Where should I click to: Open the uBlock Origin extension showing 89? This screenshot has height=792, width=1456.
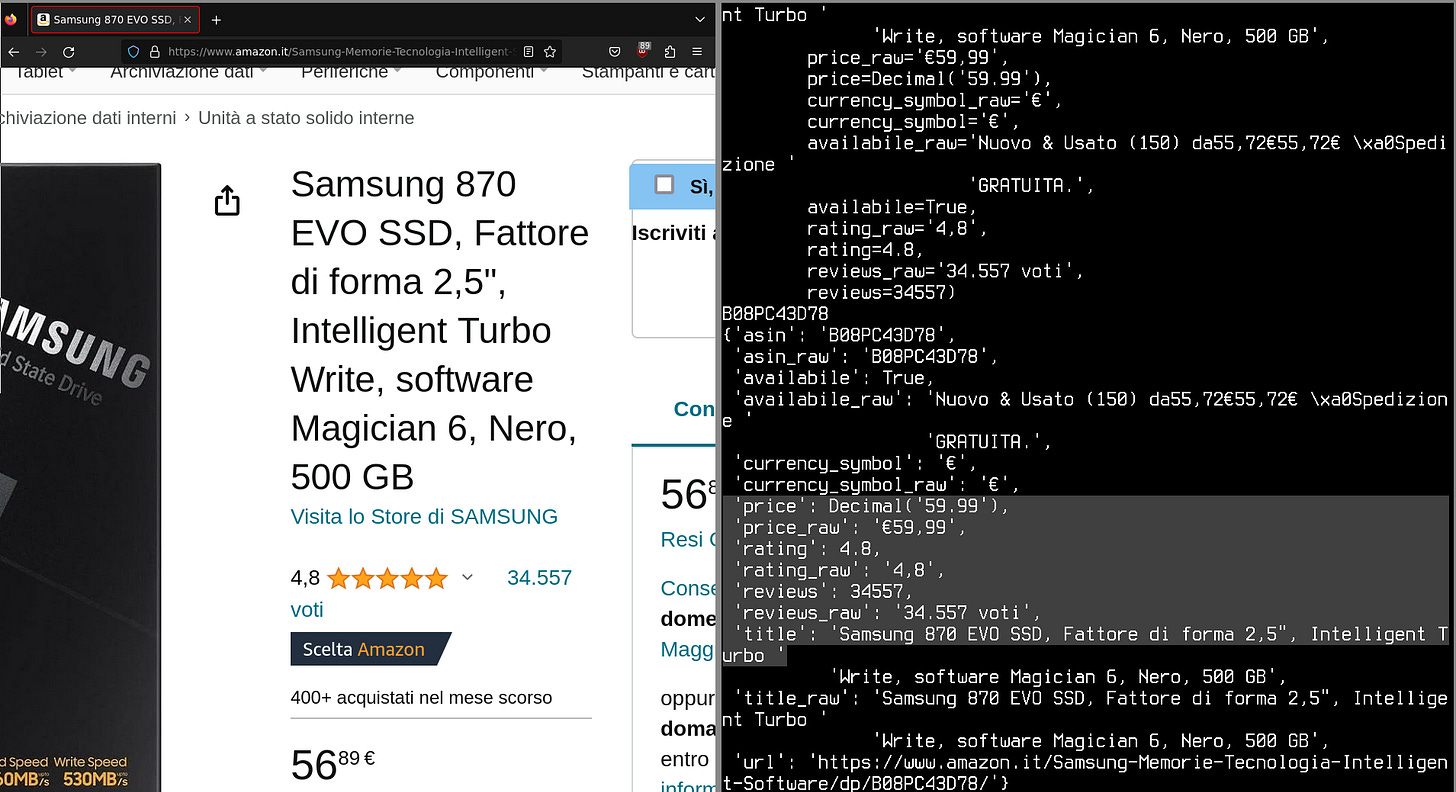643,51
